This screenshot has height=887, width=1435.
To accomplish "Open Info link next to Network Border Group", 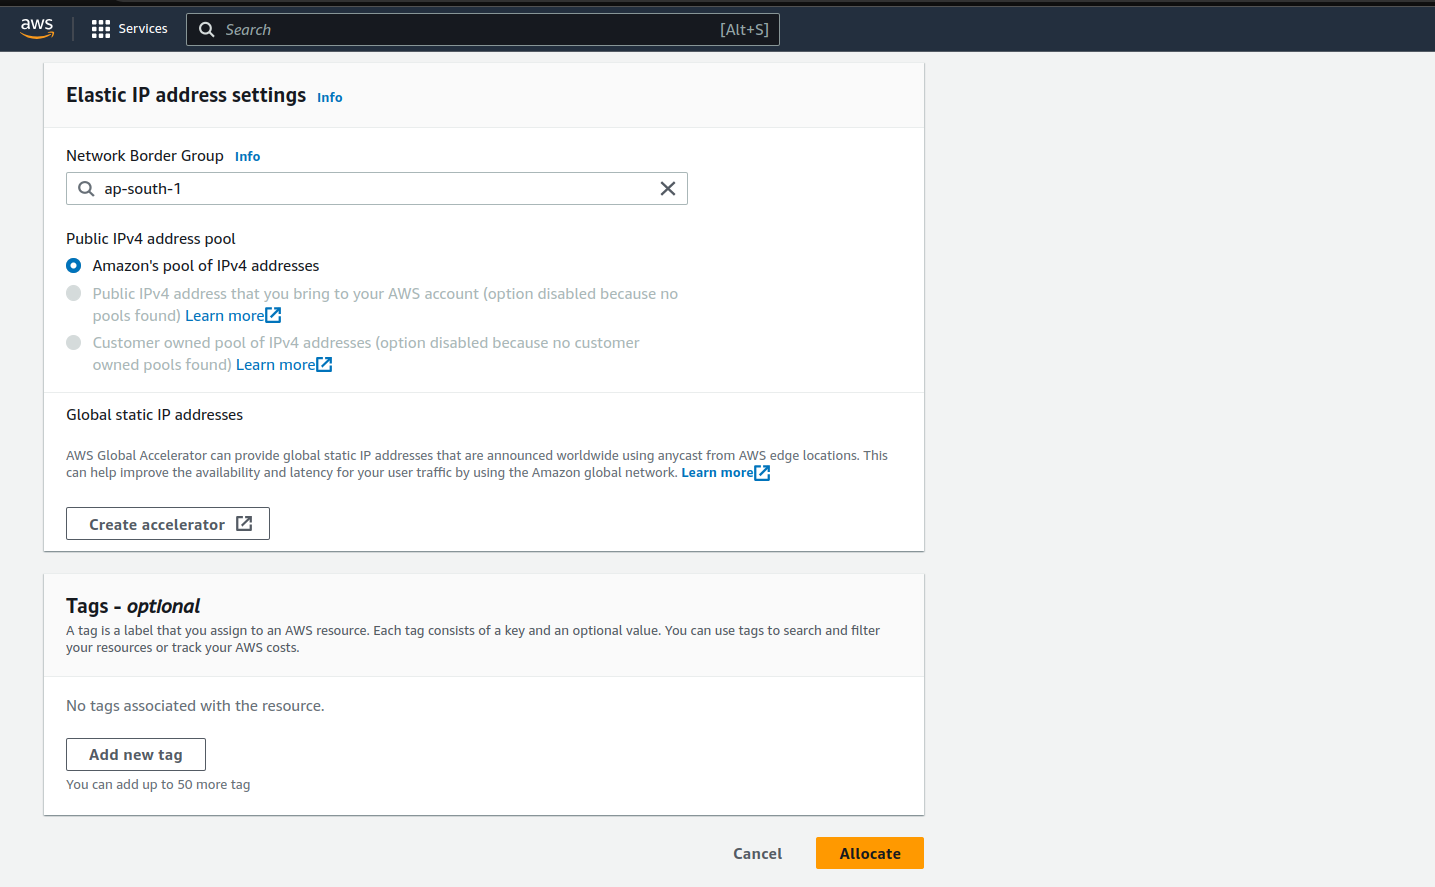I will [248, 157].
